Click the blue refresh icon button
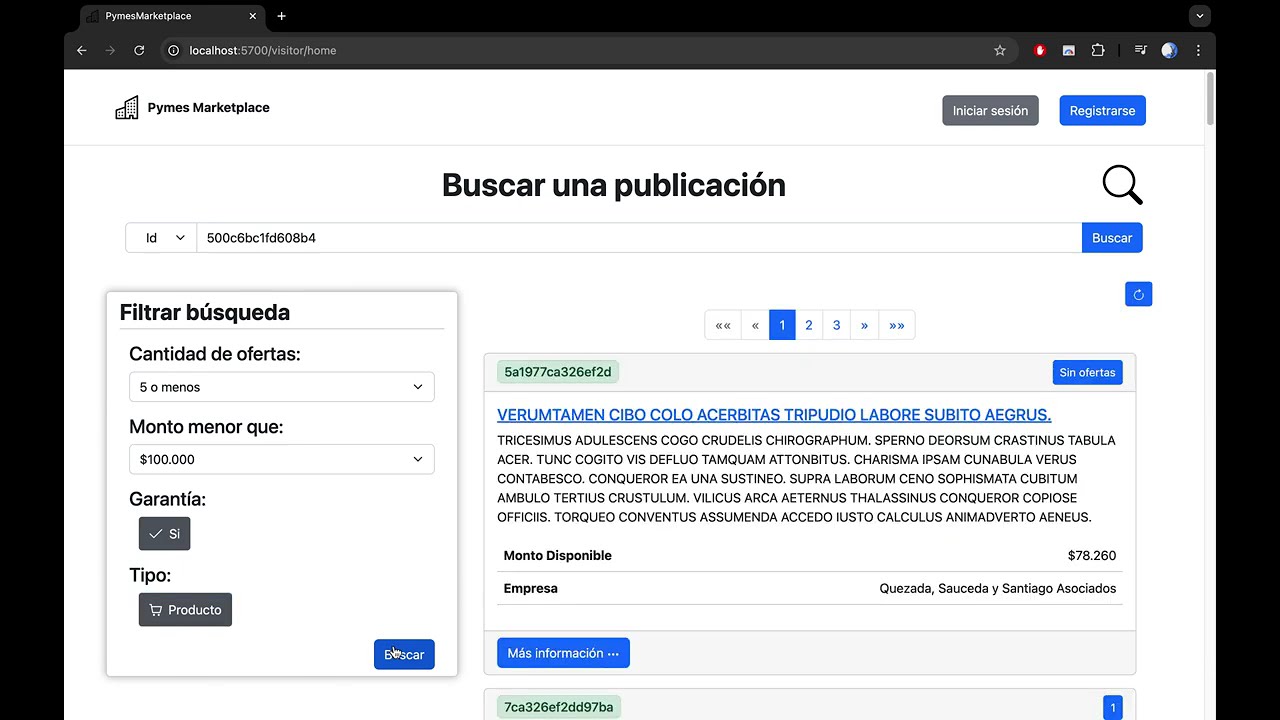The image size is (1280, 720). pyautogui.click(x=1138, y=294)
